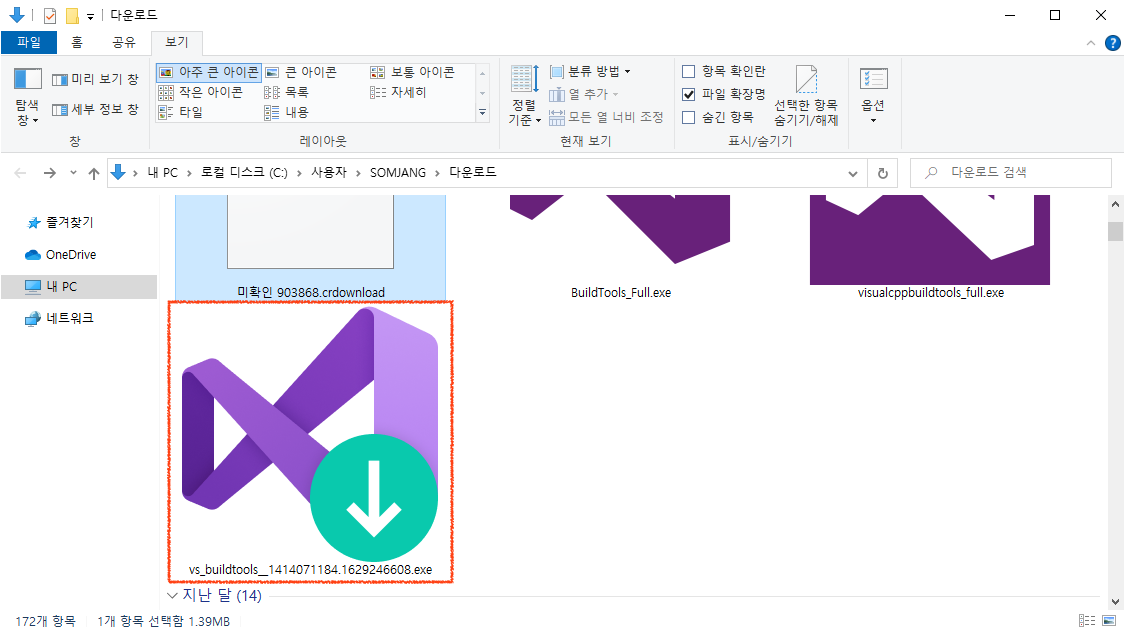Choose the Large icons (큰 아이콘) layout
Viewport: 1125px width, 634px height.
click(301, 72)
